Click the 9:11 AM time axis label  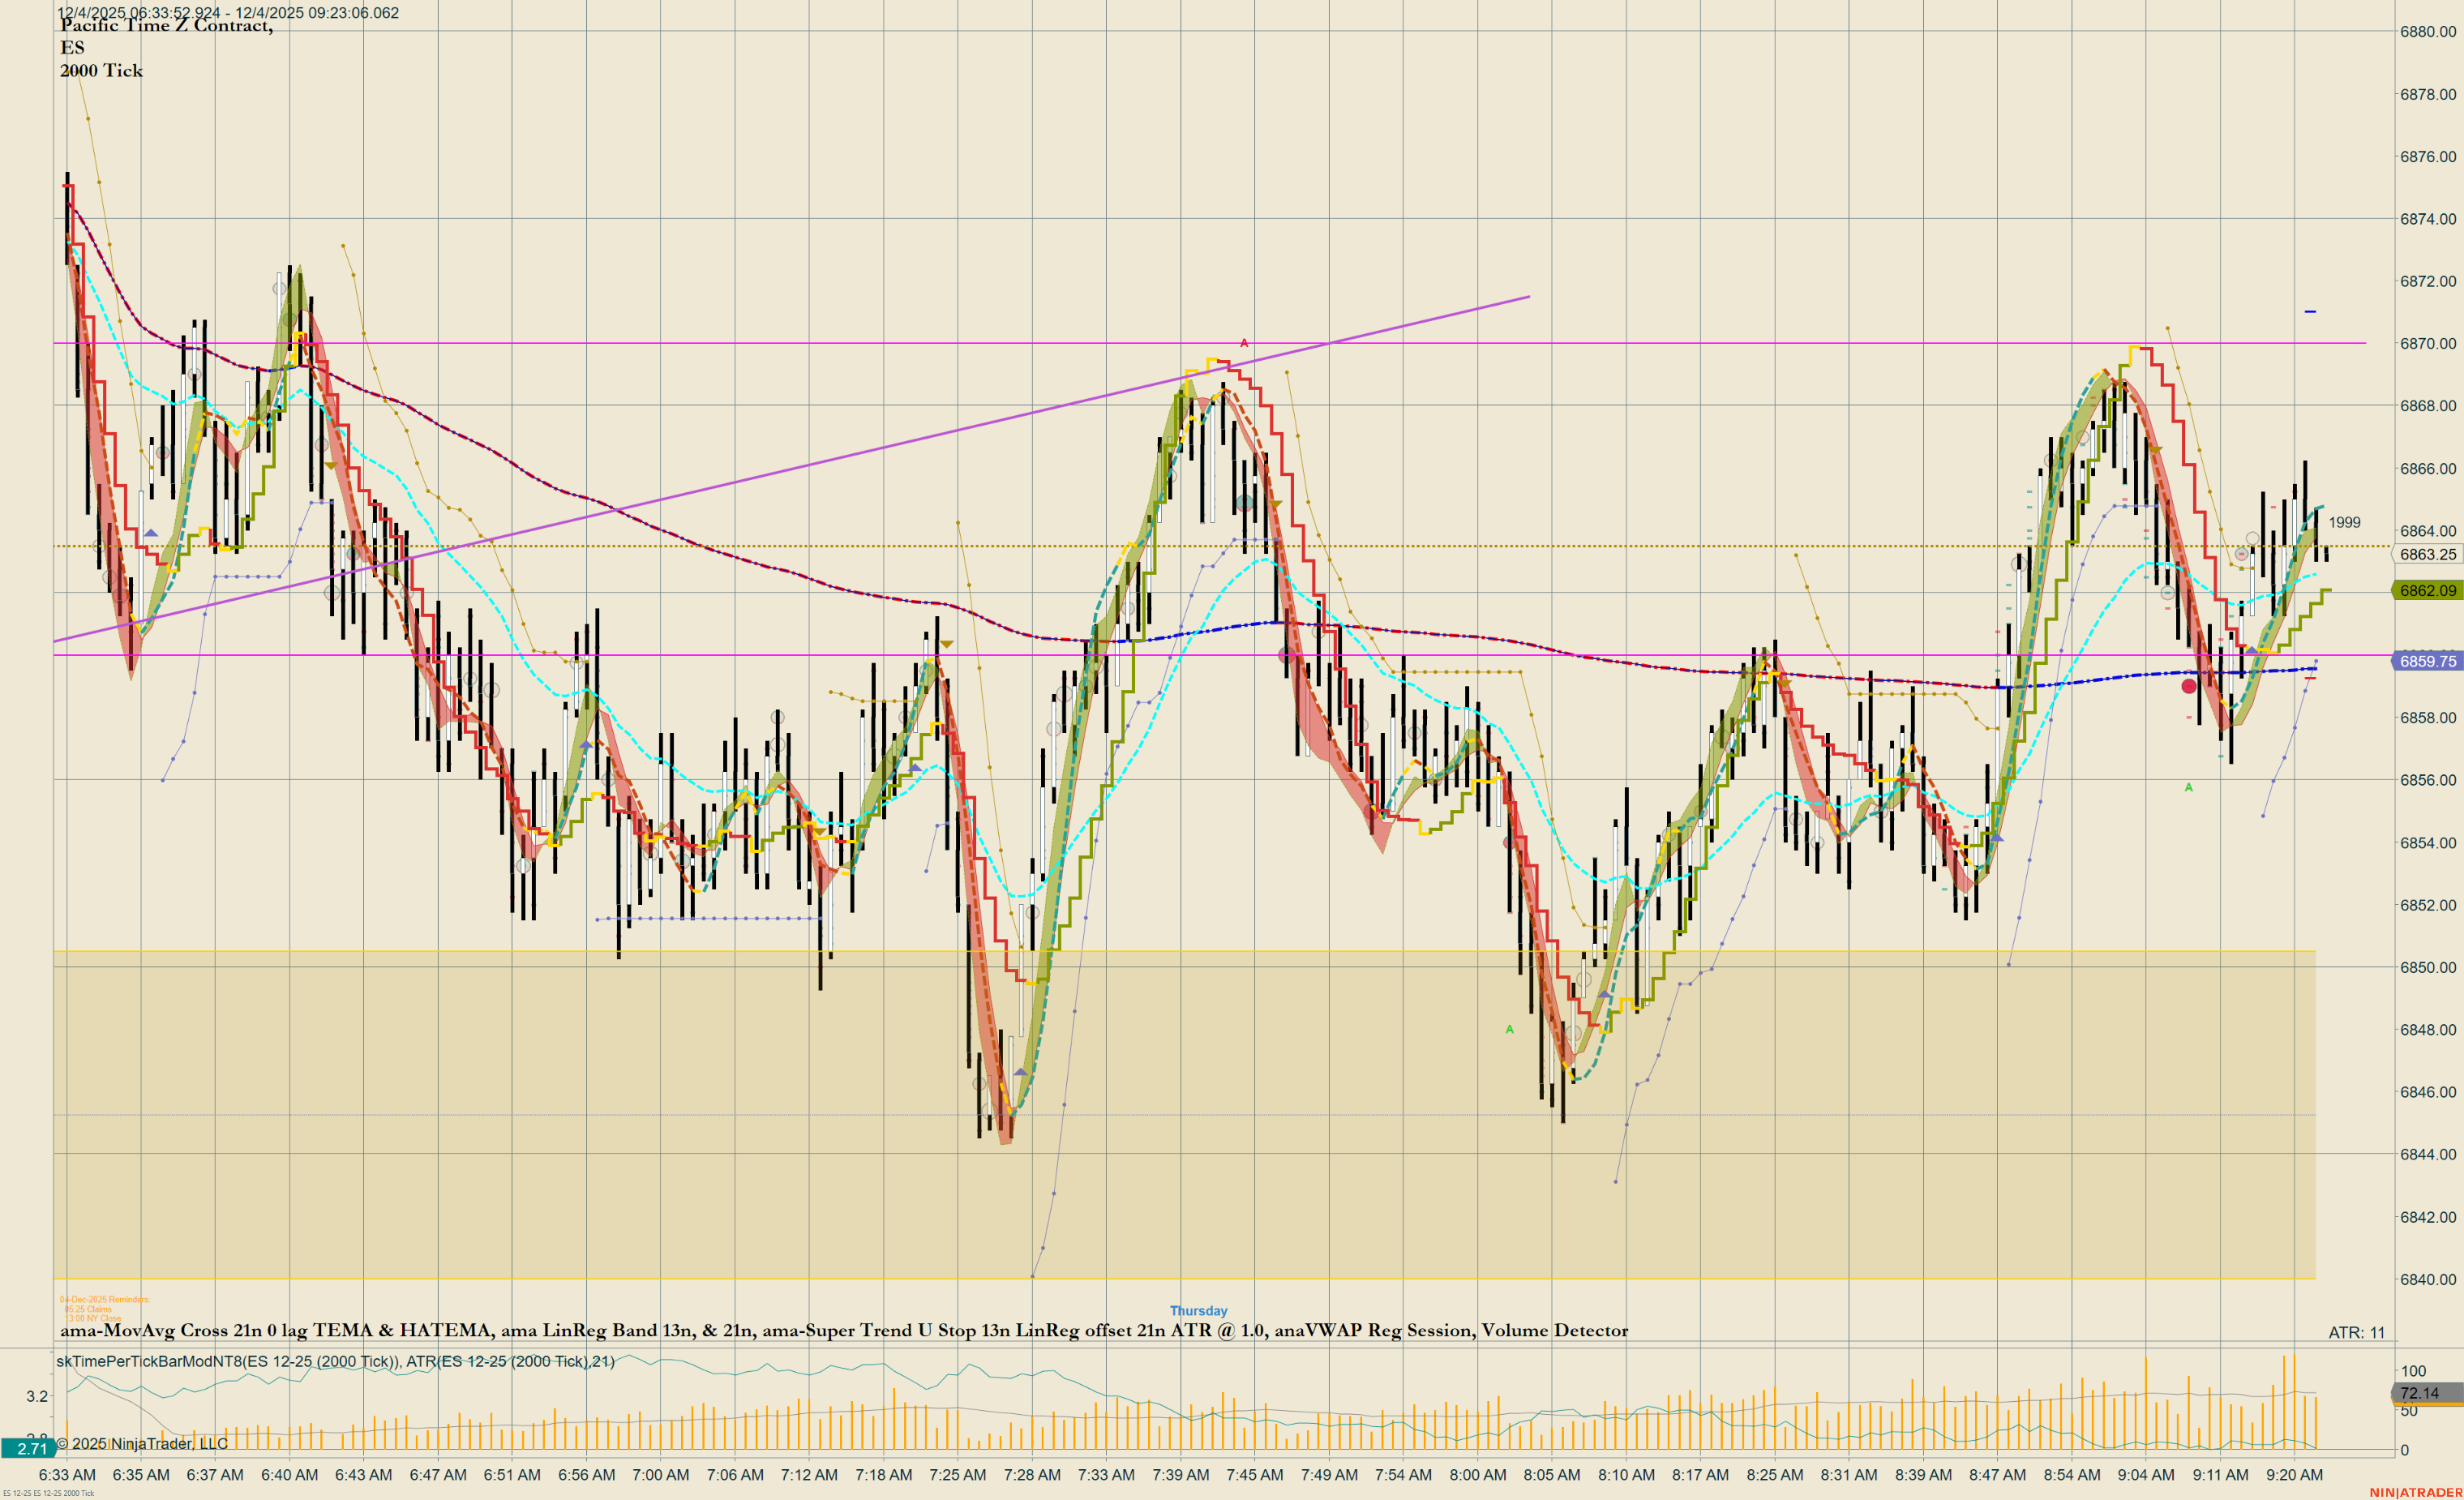2220,1475
